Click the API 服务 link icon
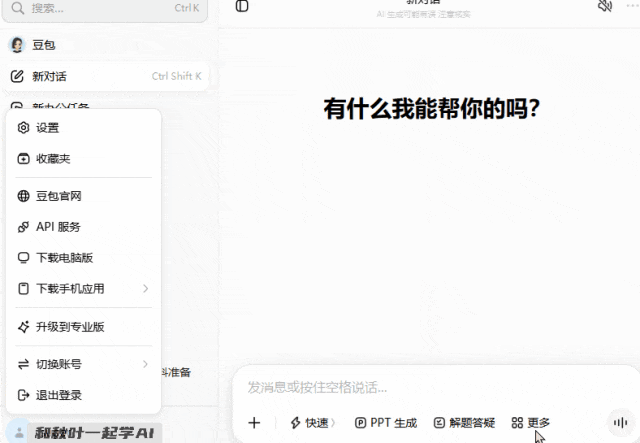This screenshot has width=640, height=443. [24, 227]
